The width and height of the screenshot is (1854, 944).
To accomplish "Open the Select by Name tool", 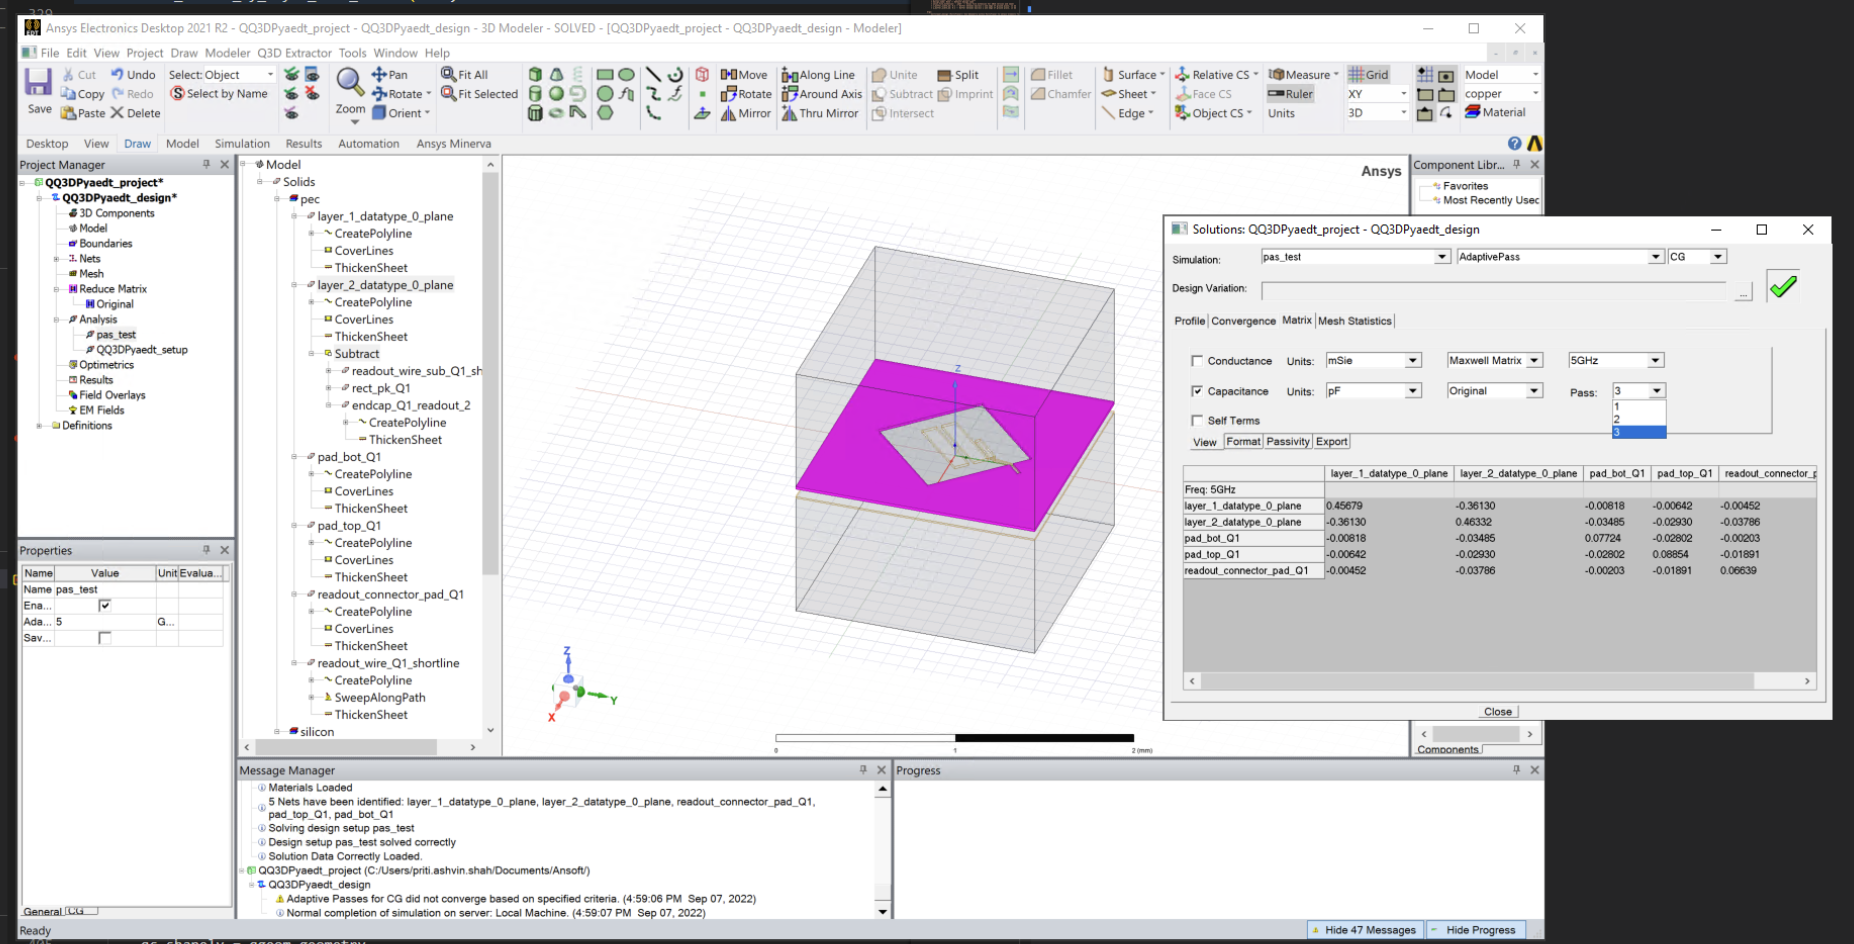I will tap(219, 93).
